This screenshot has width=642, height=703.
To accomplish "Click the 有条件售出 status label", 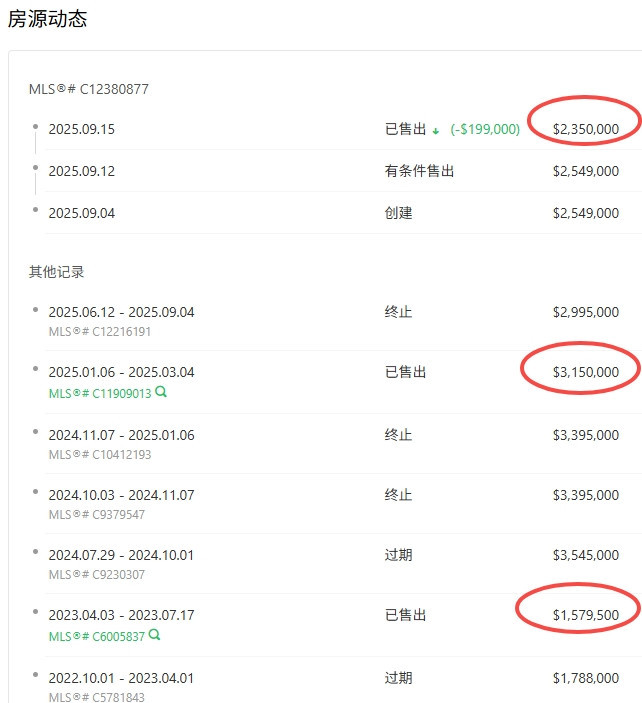I will click(419, 171).
